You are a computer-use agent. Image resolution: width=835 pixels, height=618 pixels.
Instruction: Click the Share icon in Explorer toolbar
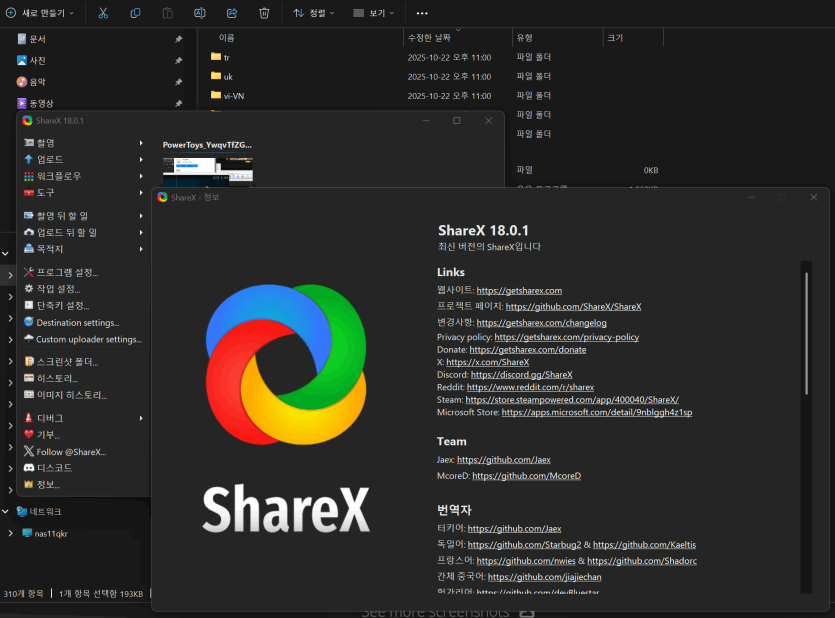pos(232,13)
